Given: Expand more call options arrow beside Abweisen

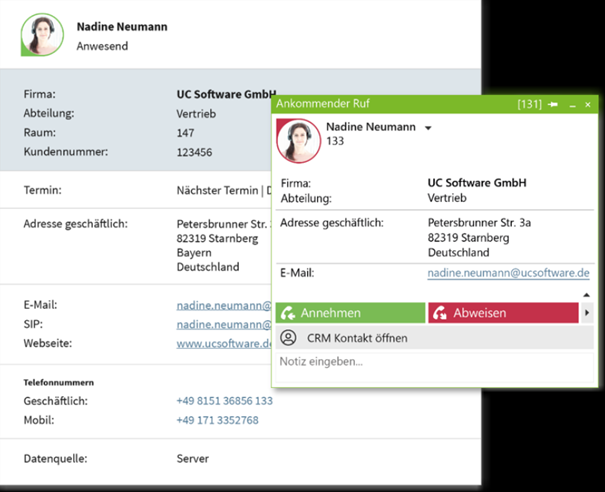Looking at the screenshot, I should pos(587,313).
